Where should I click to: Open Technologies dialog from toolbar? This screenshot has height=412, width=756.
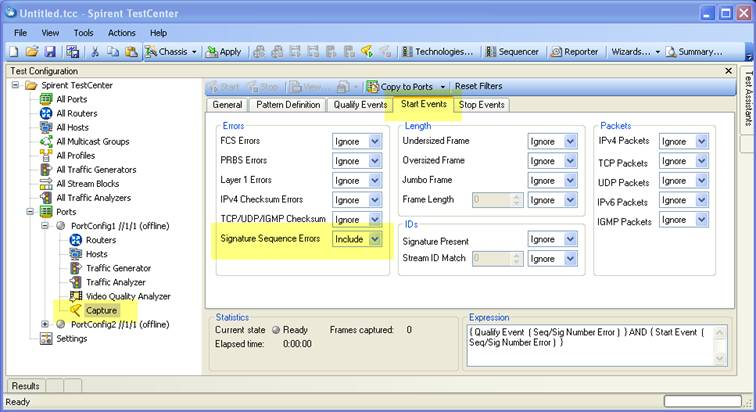(437, 52)
